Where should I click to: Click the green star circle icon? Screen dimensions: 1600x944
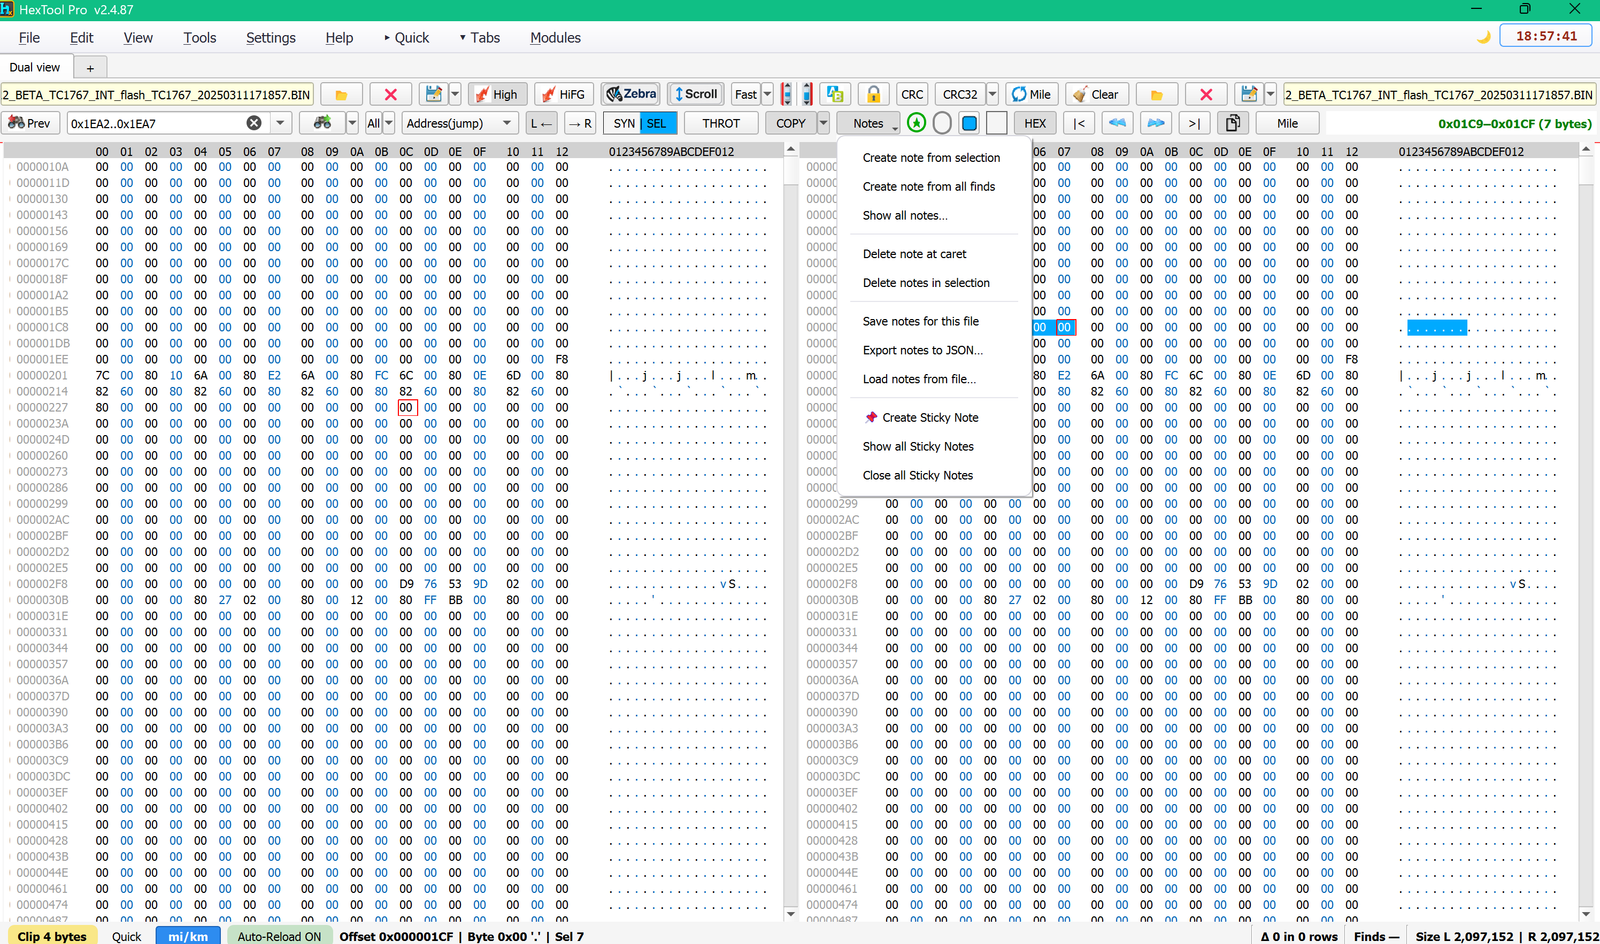(x=917, y=123)
